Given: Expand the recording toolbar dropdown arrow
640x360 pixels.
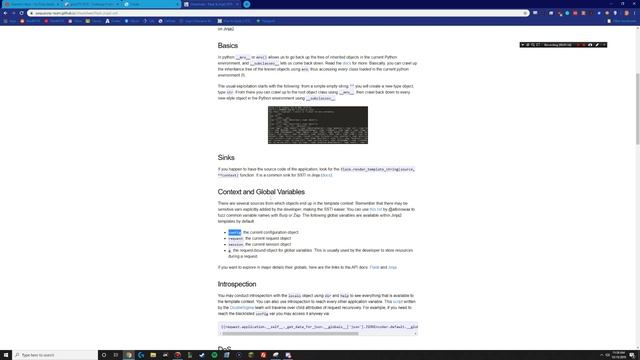Looking at the screenshot, I should coord(522,45).
